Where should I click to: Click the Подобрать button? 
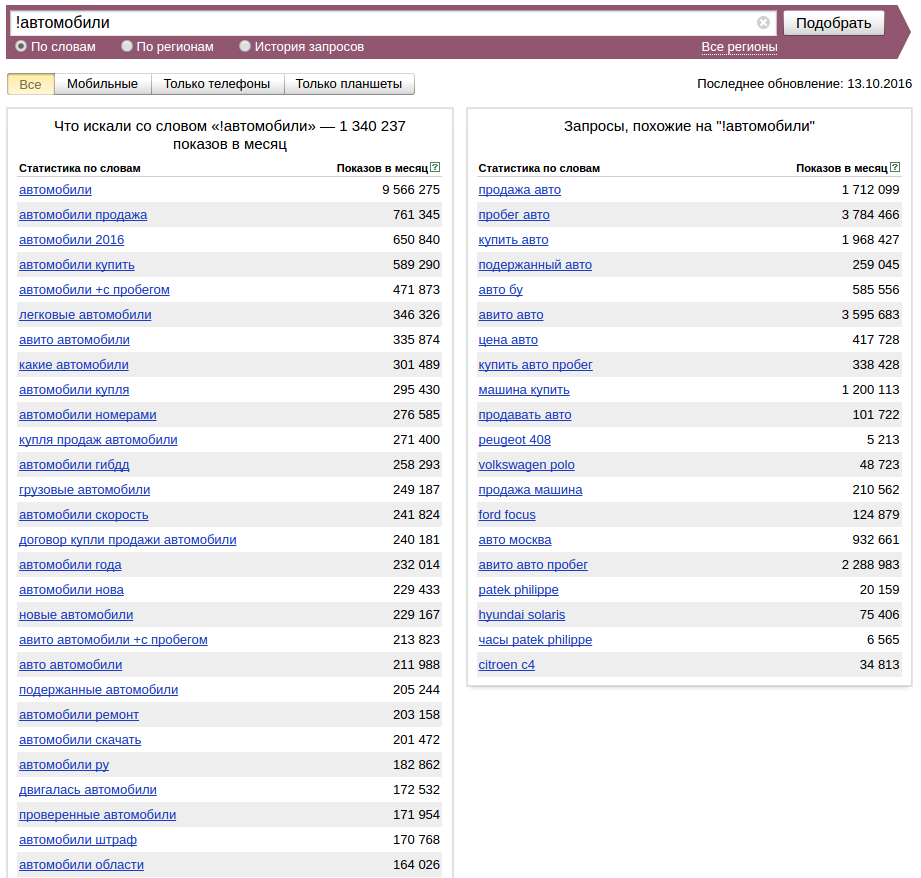coord(833,23)
